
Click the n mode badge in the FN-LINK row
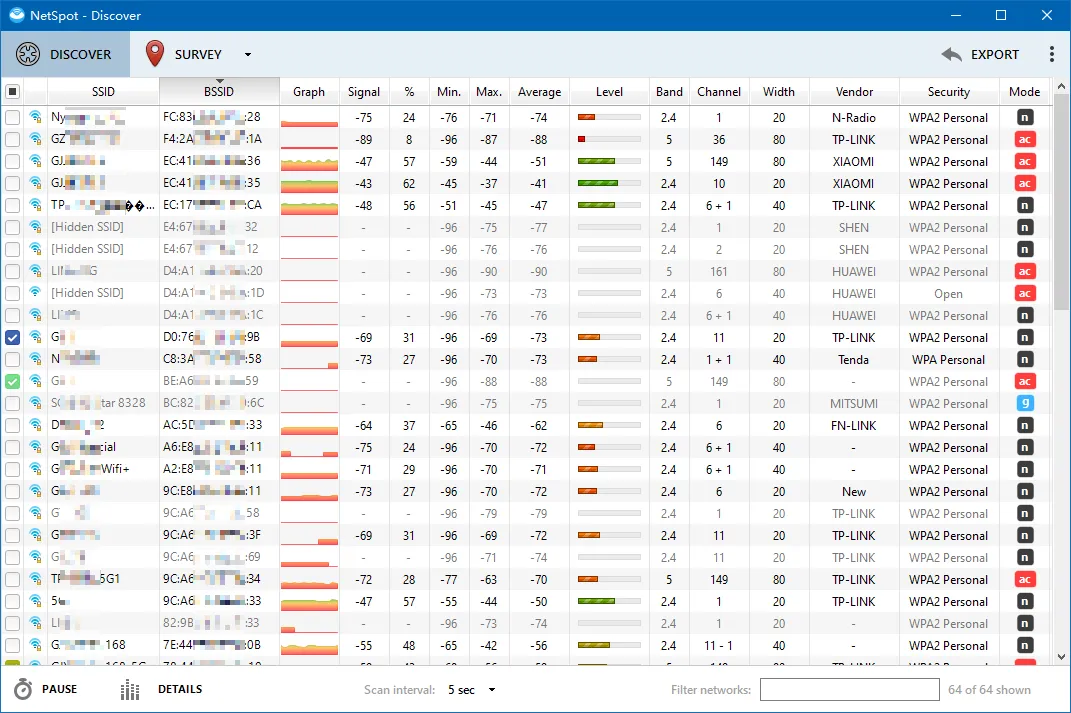click(1025, 425)
